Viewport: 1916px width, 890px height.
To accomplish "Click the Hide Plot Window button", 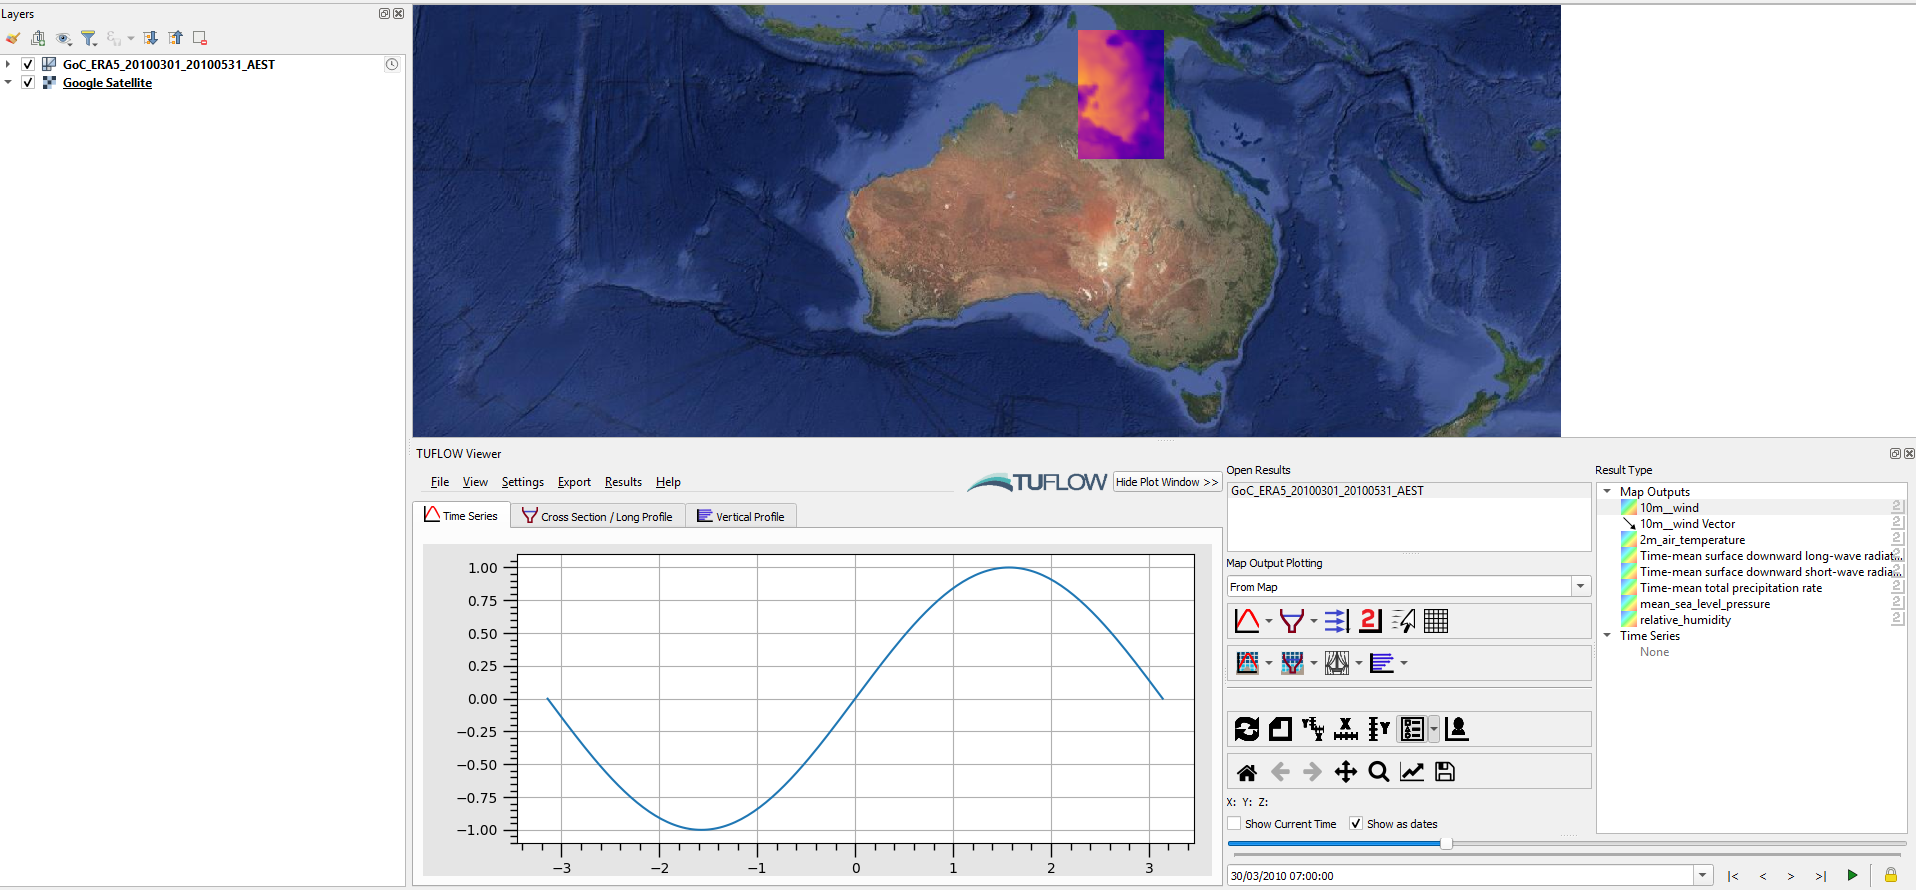I will click(1166, 482).
